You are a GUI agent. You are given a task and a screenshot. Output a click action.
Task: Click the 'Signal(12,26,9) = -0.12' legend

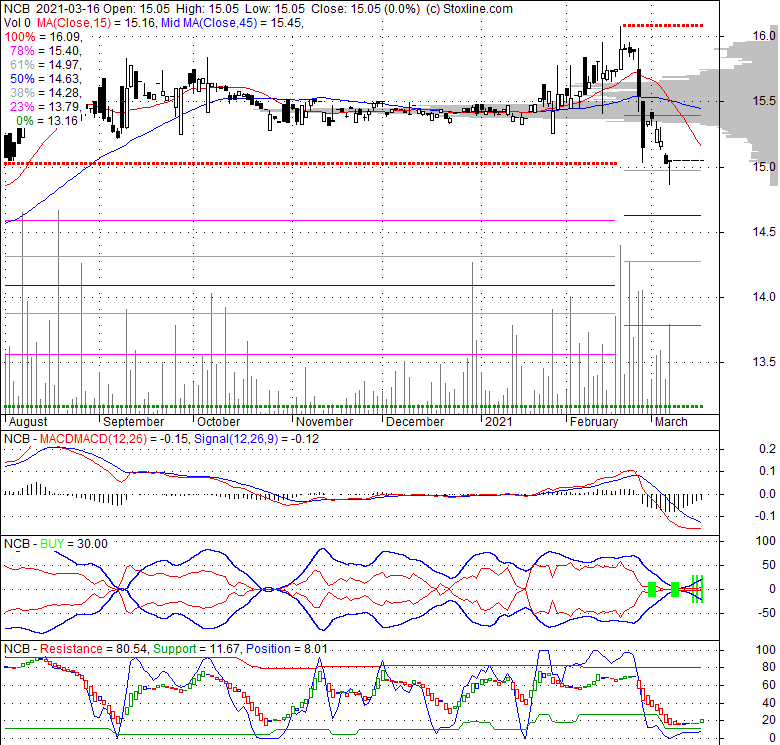256,439
